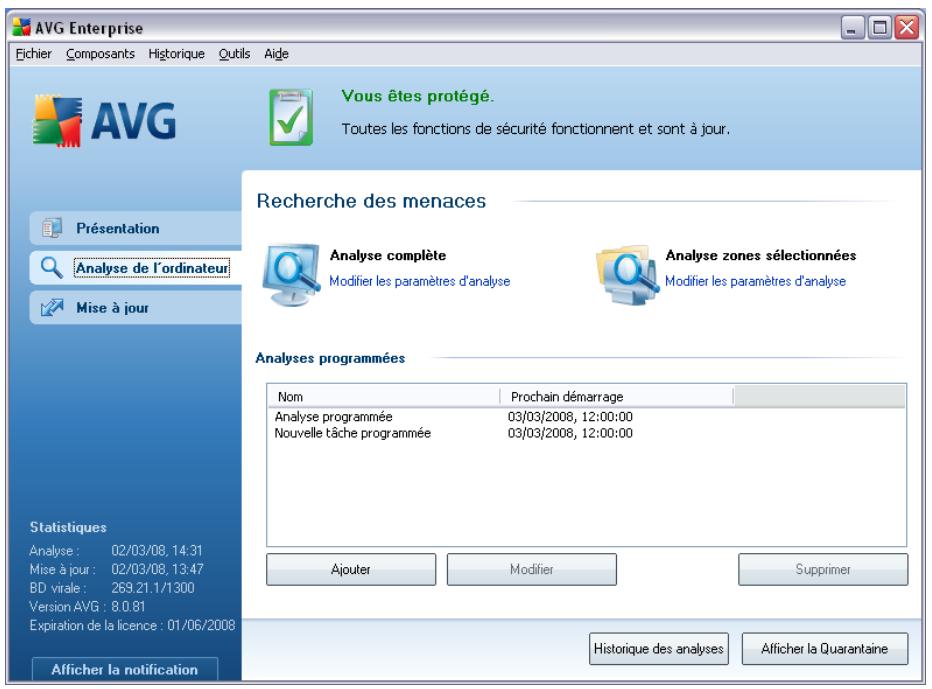This screenshot has height=689, width=932.
Task: Open the Composants menu
Action: (x=100, y=54)
